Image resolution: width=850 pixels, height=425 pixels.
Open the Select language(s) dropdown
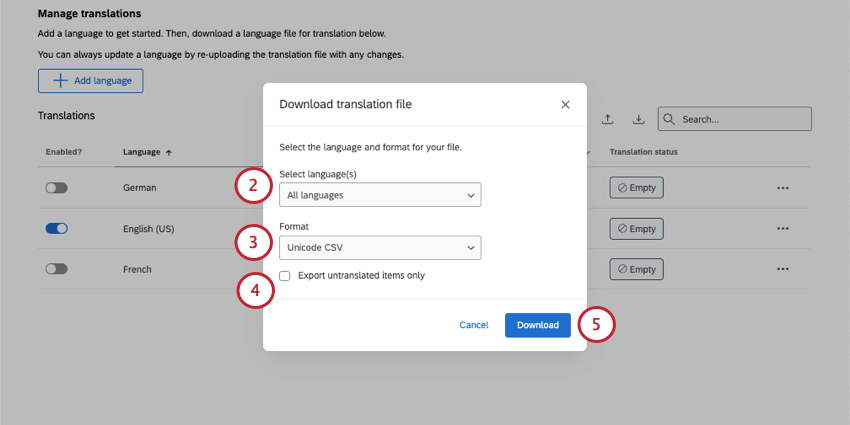(x=380, y=195)
